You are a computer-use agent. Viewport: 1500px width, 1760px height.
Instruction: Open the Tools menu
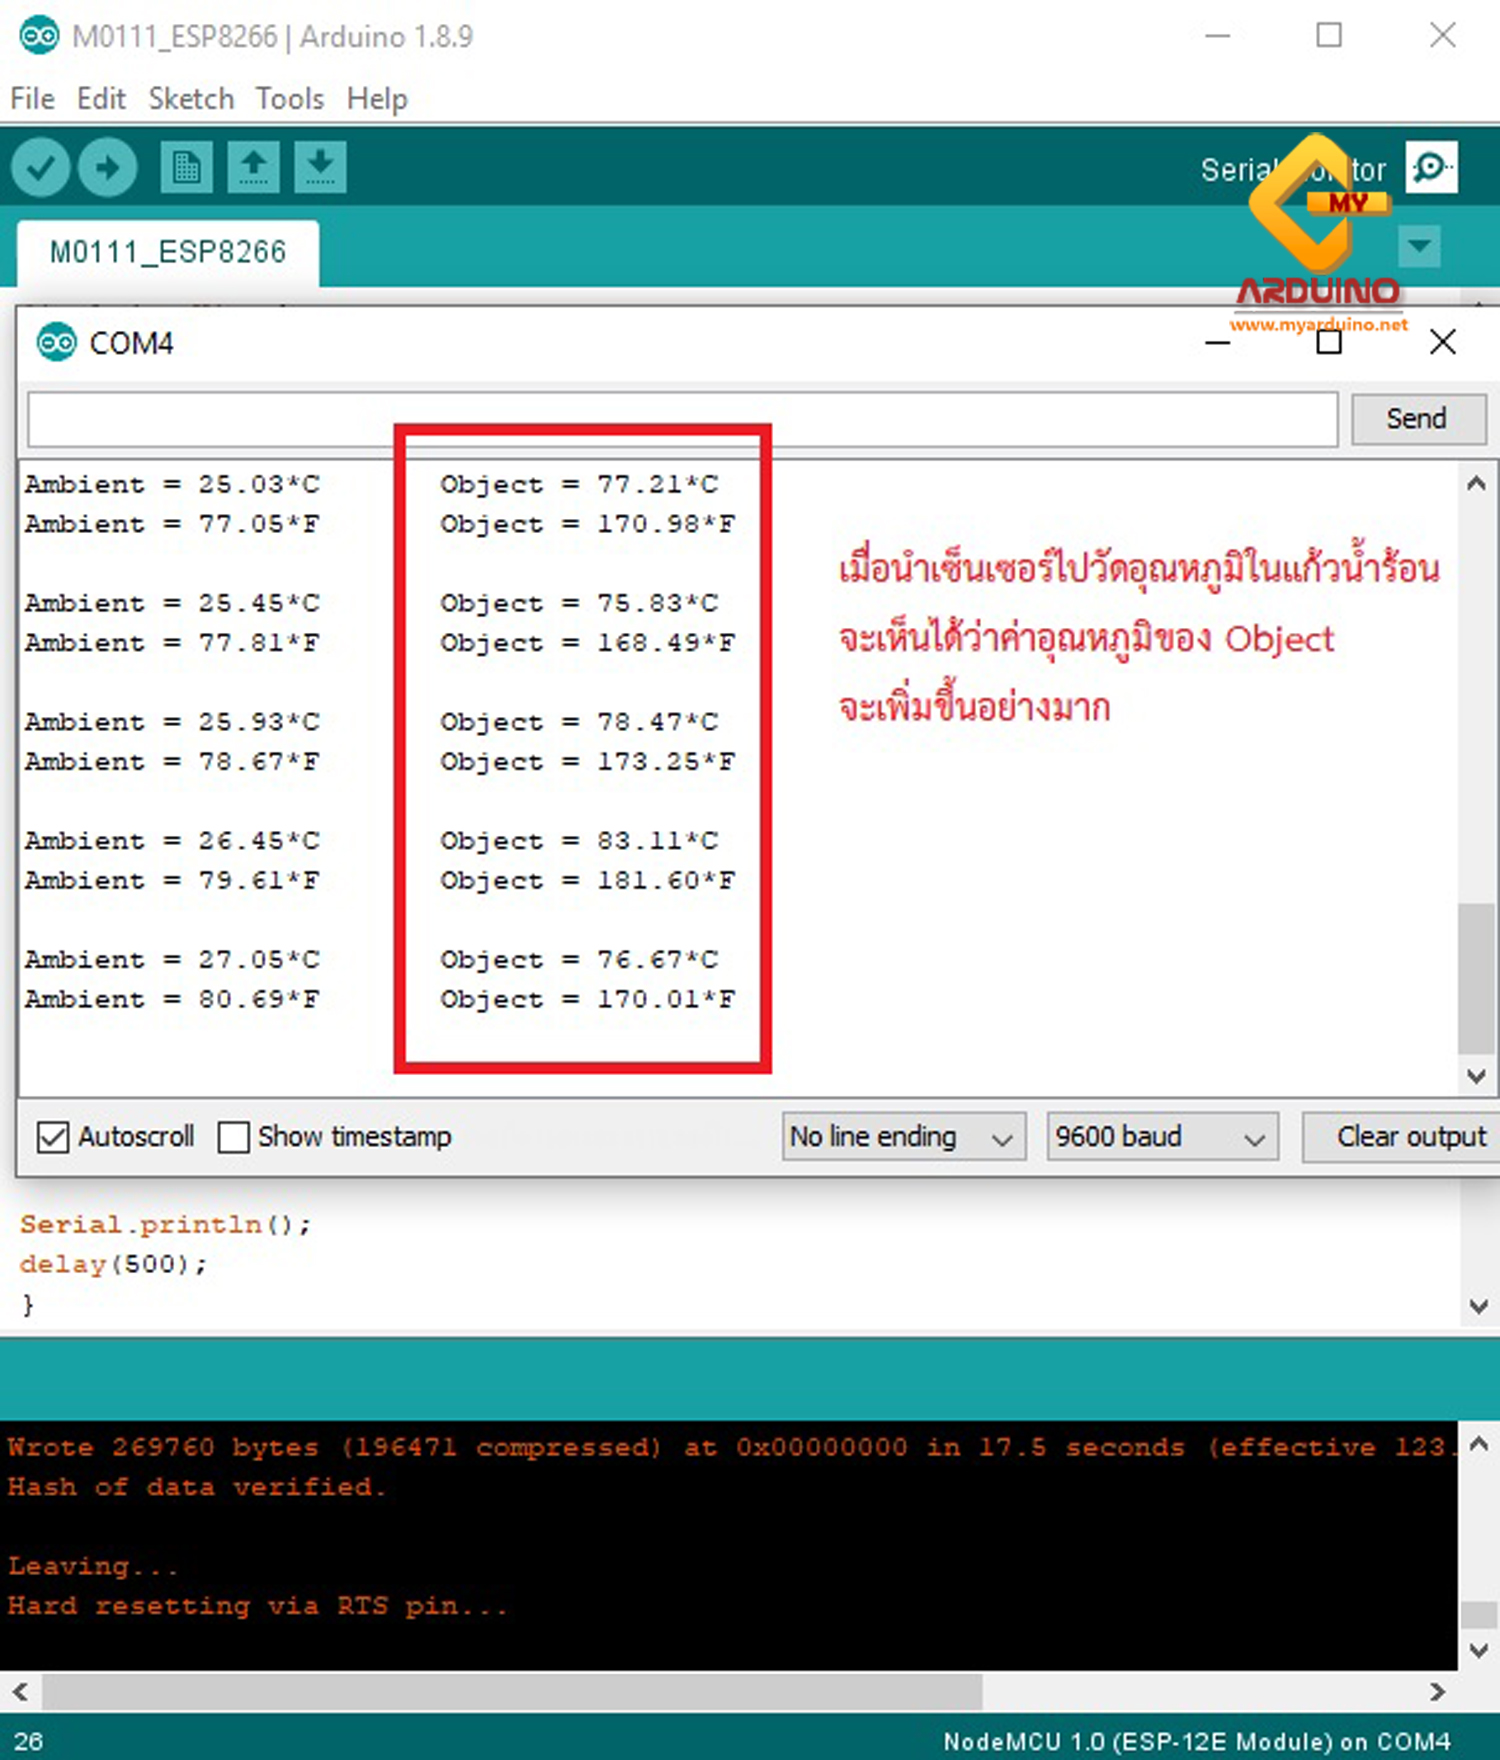[289, 99]
